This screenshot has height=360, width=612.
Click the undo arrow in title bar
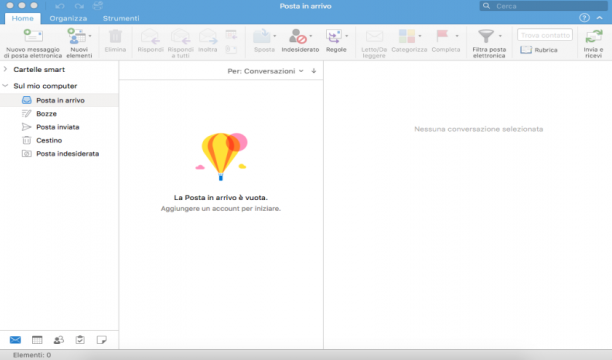coord(60,6)
